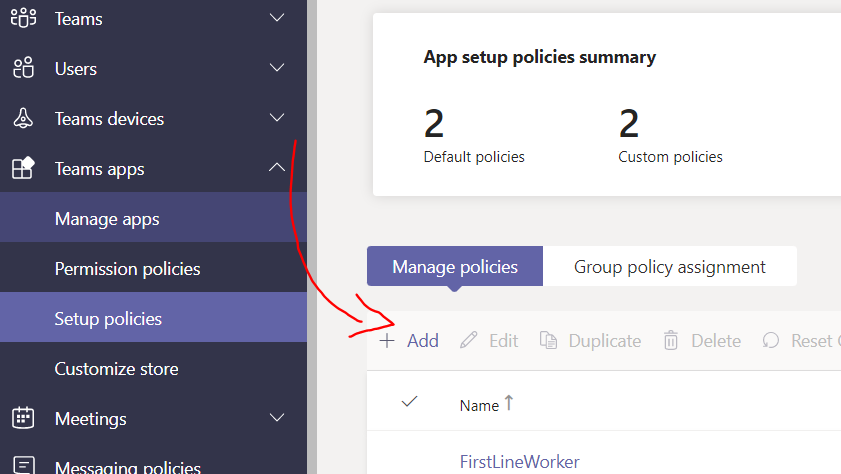Select Setup policies in sidebar
Viewport: 841px width, 474px height.
coord(153,318)
